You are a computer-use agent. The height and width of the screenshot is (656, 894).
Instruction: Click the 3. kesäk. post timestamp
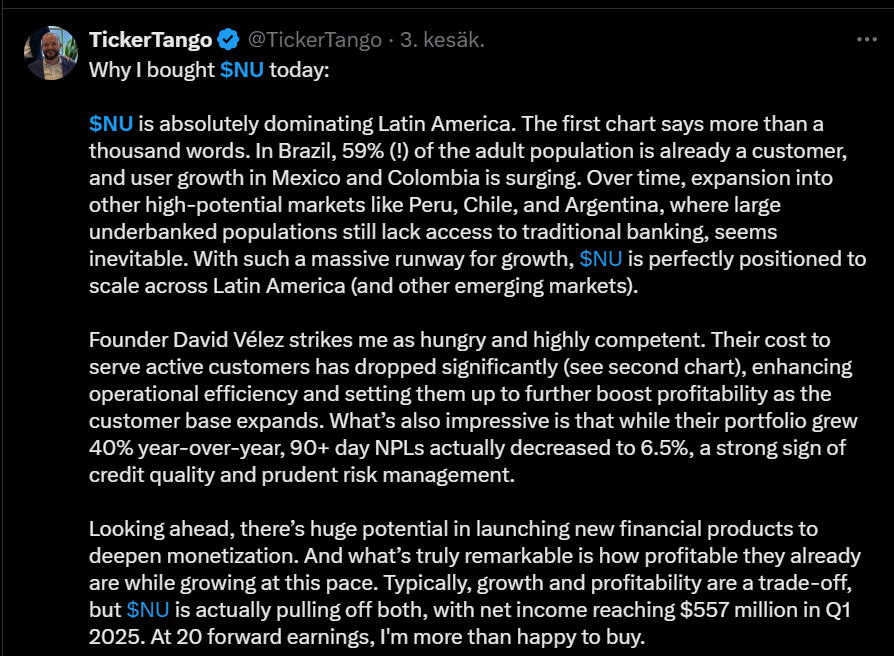coord(442,39)
